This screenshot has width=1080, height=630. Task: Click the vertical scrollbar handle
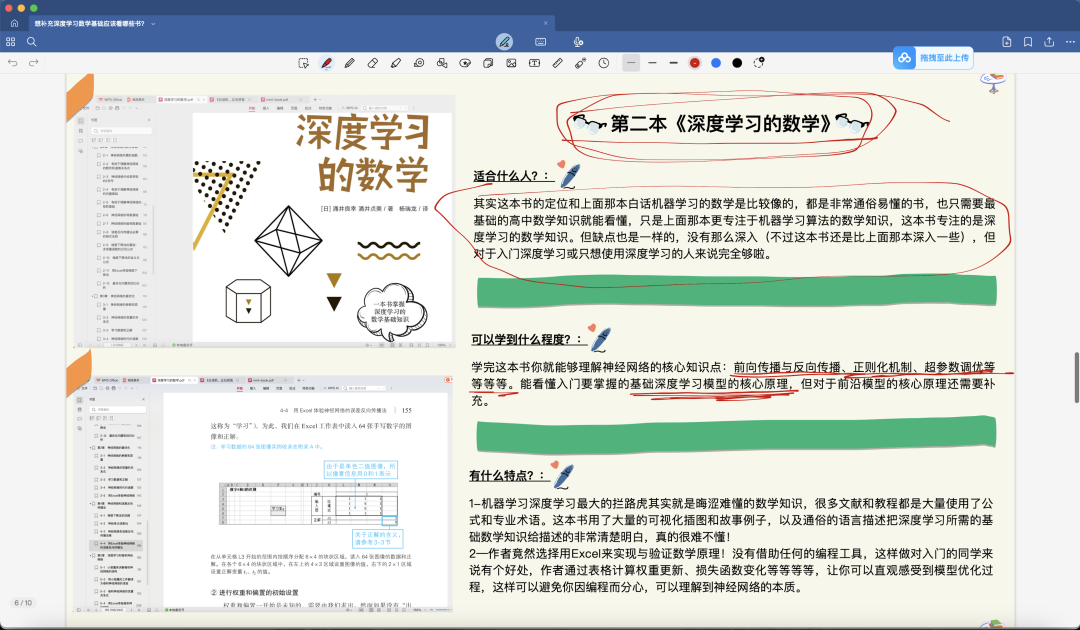click(x=1077, y=377)
